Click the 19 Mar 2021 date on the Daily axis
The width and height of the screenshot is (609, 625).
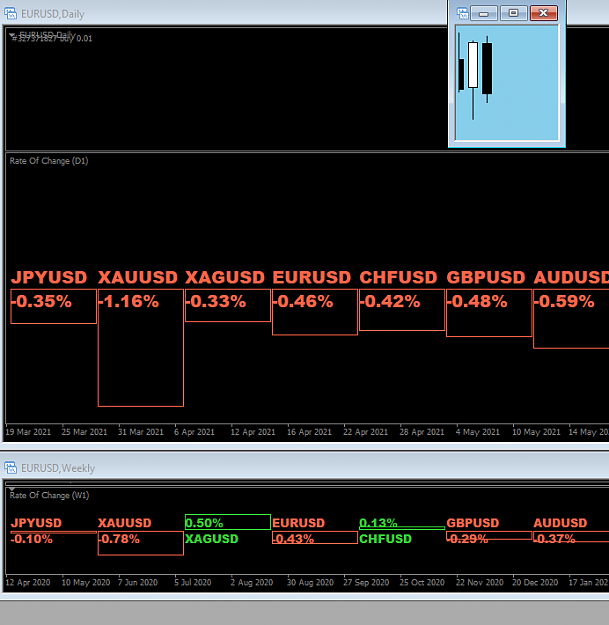click(x=28, y=432)
